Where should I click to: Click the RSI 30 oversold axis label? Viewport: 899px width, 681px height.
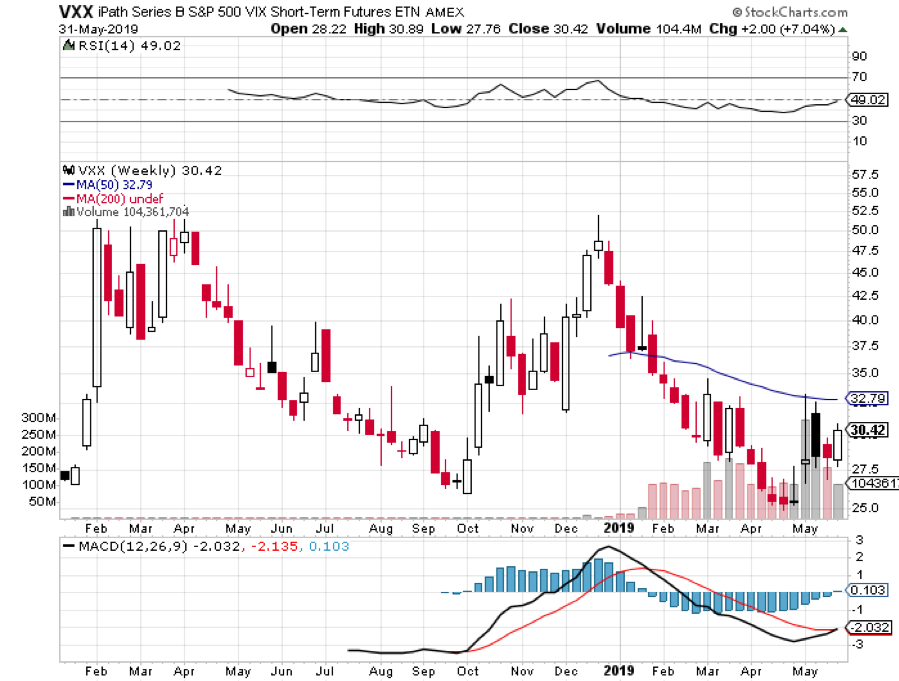pos(859,120)
